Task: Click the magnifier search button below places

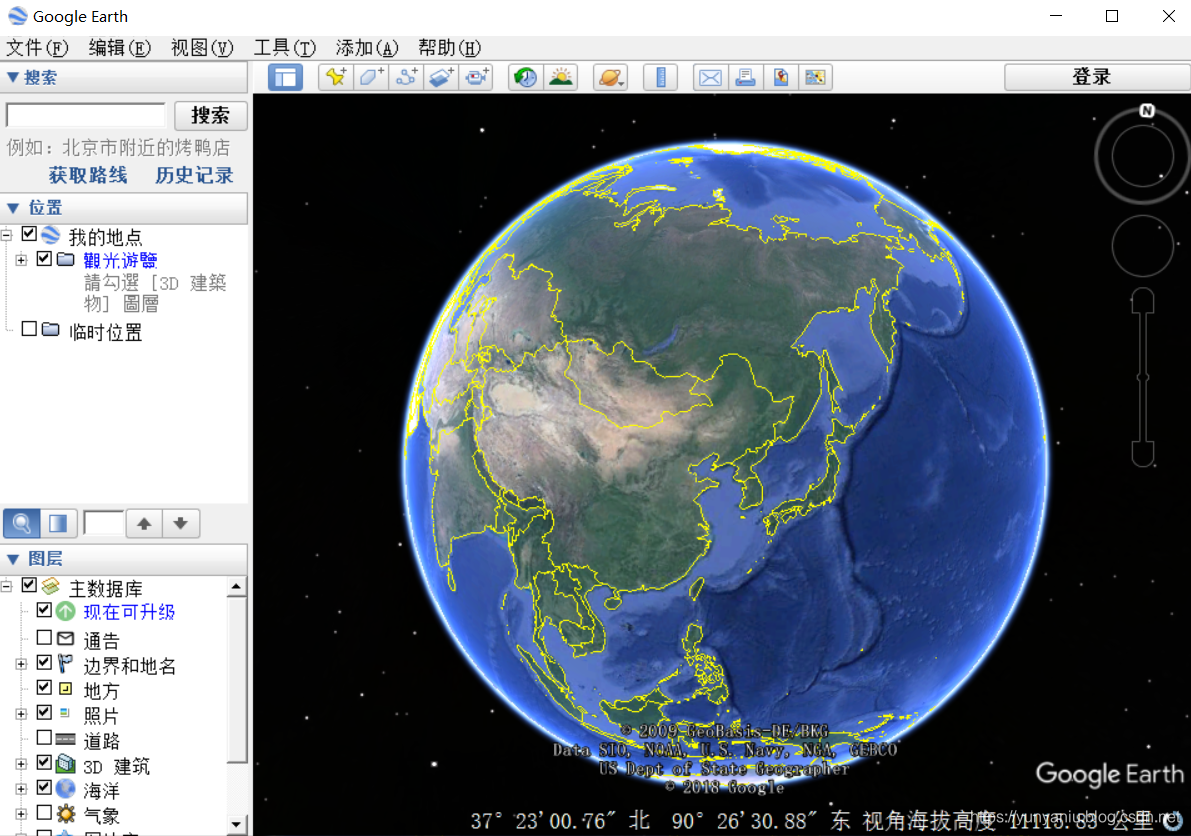Action: coord(22,523)
